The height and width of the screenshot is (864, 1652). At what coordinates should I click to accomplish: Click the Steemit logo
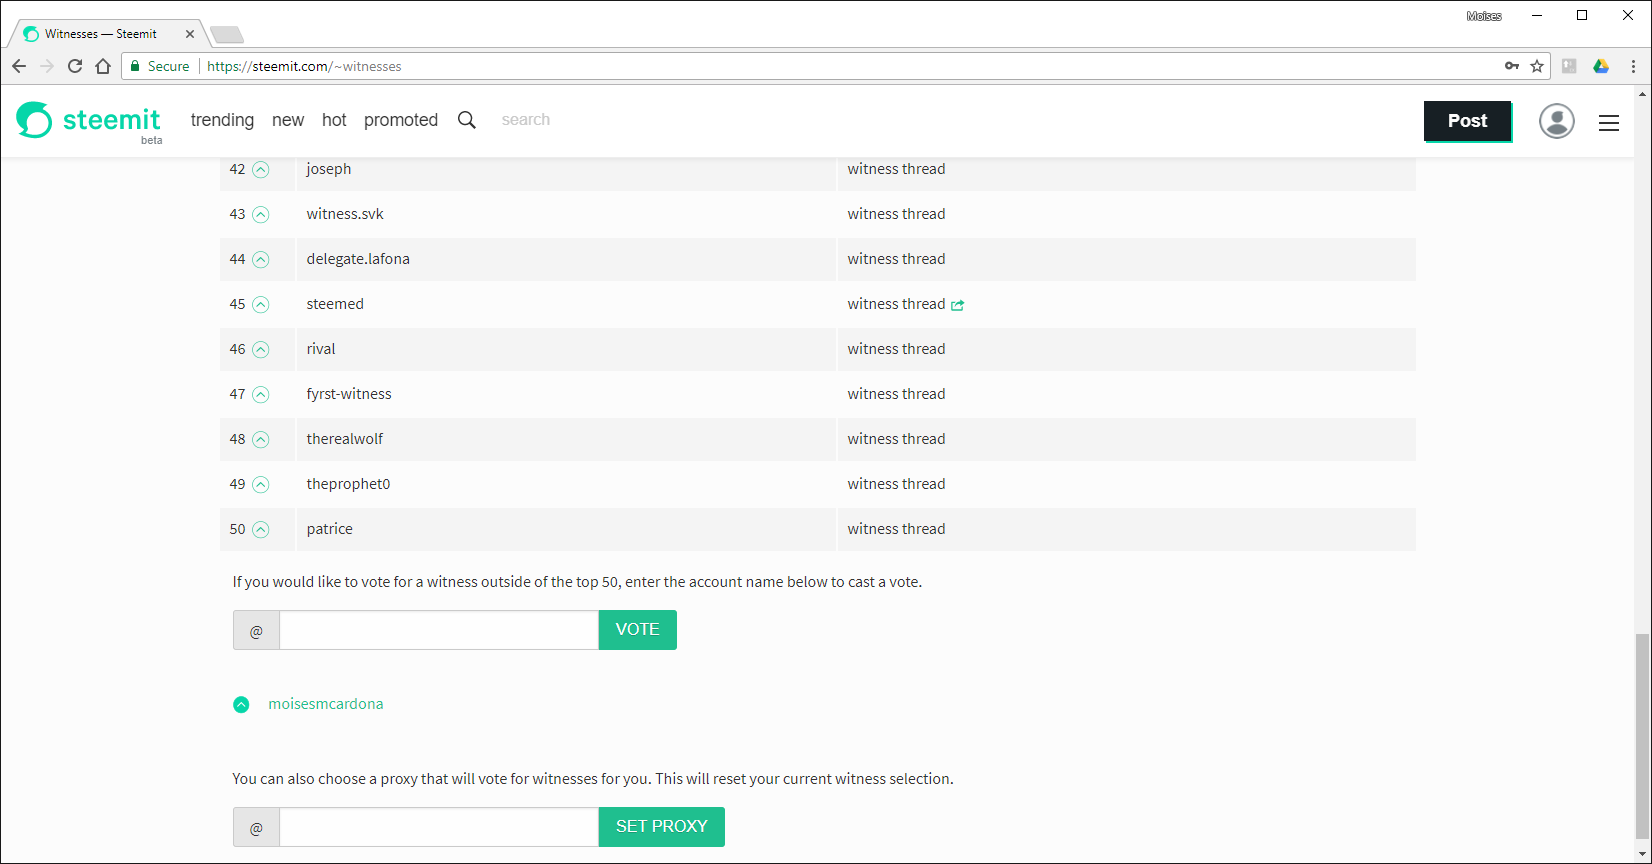(x=88, y=121)
